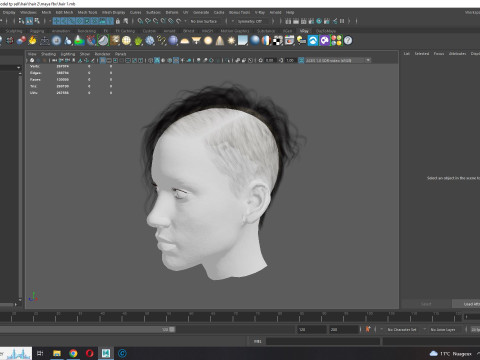Click the V-Ray dome light shelf icon
Viewport: 480px width, 360px height.
pyautogui.click(x=185, y=41)
